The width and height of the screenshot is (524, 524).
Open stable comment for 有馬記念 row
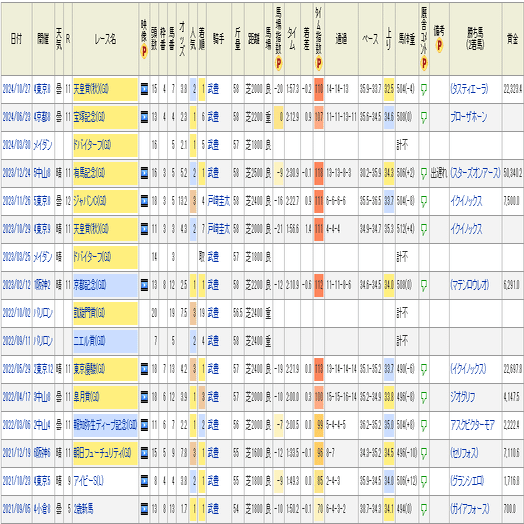click(424, 174)
